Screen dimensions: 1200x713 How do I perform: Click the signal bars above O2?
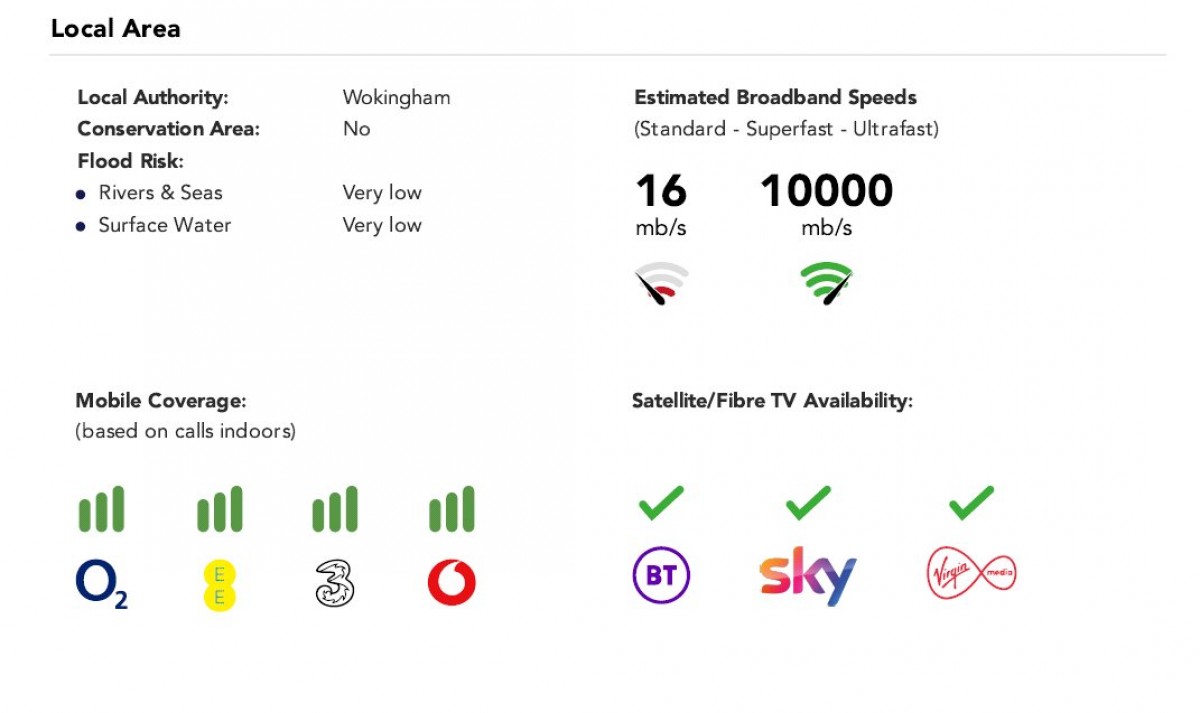[101, 510]
